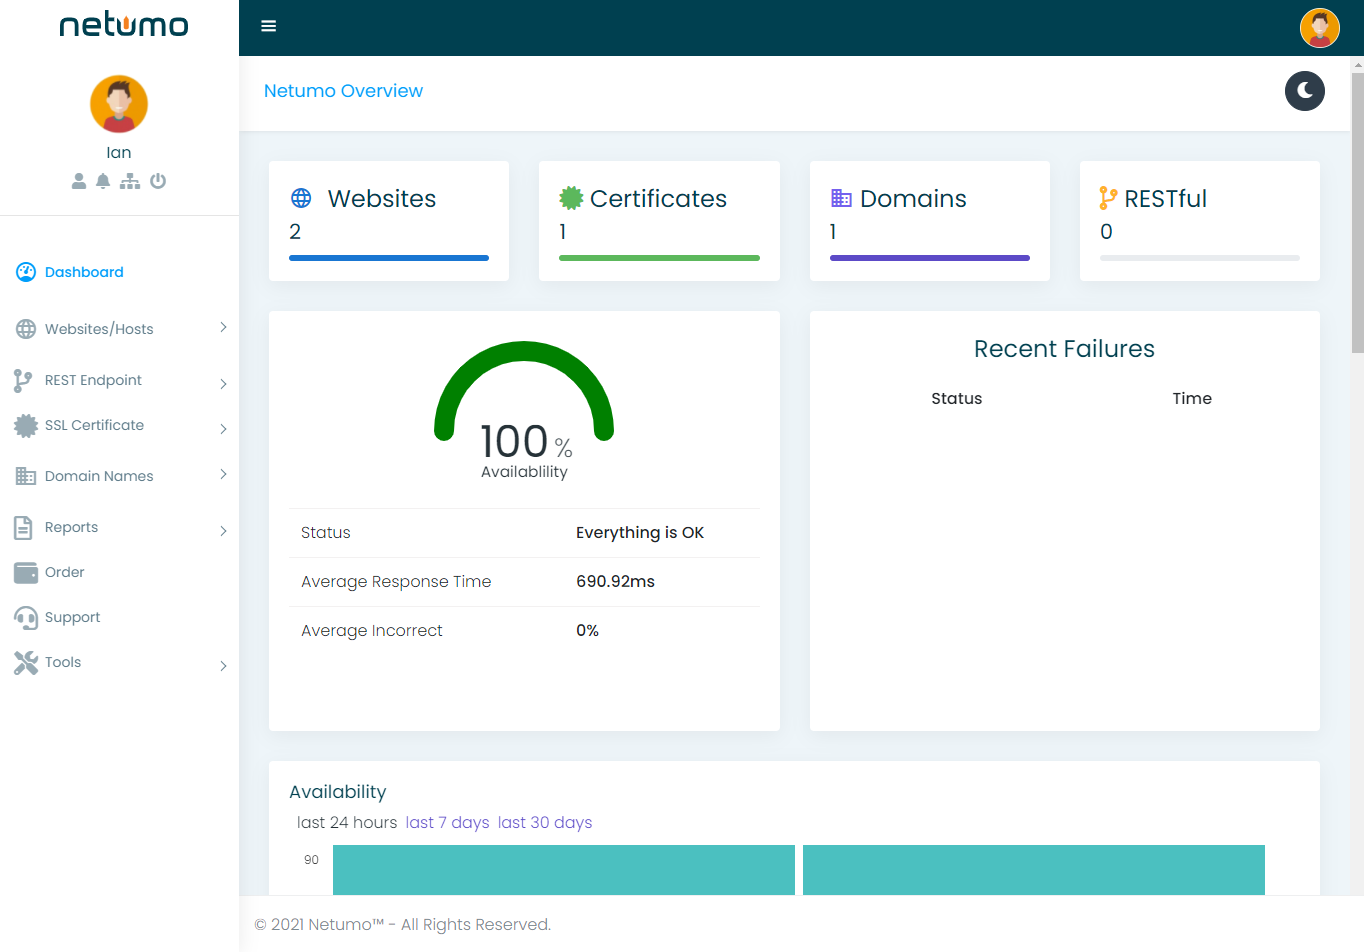The height and width of the screenshot is (952, 1364).
Task: Click the "690.92ms" response time value
Action: (615, 582)
